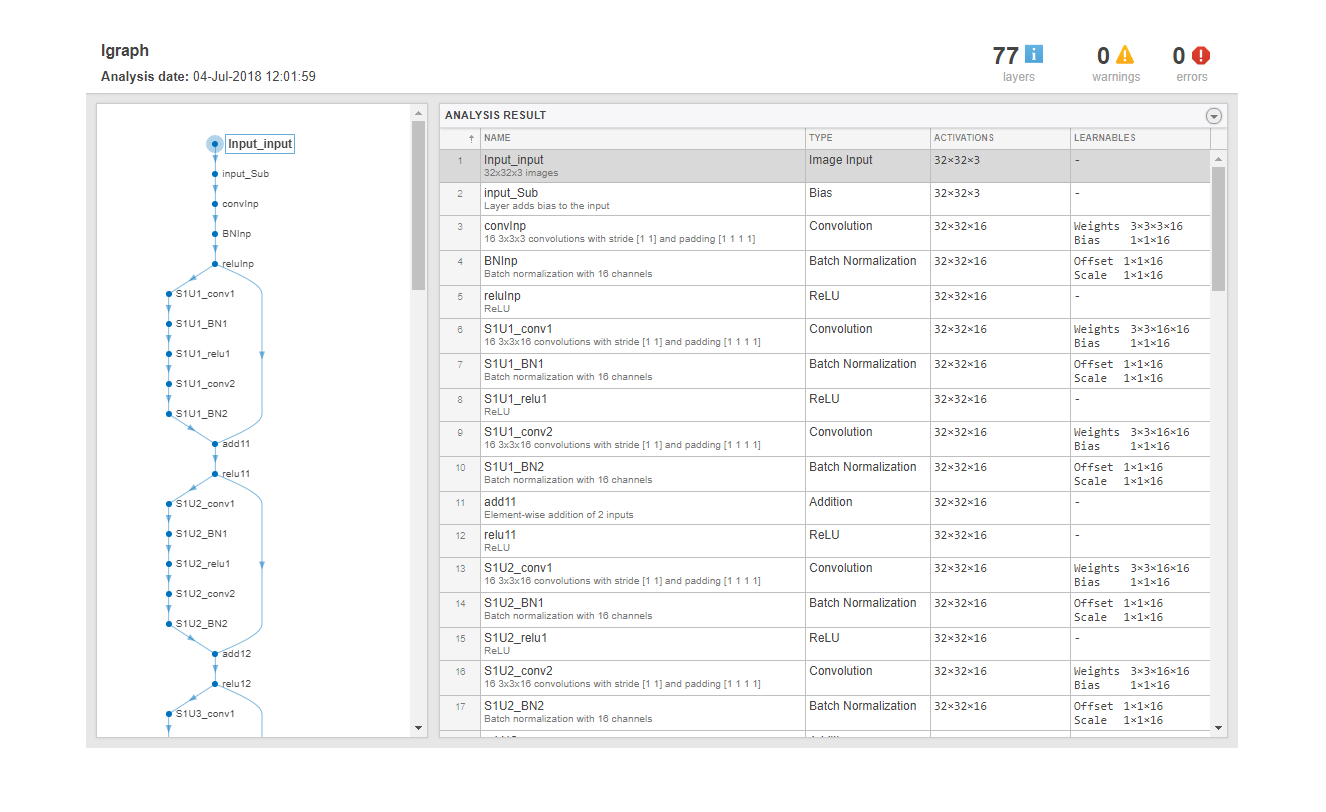Click the graph pane scroll down arrow
Image resolution: width=1326 pixels, height=812 pixels.
point(418,728)
